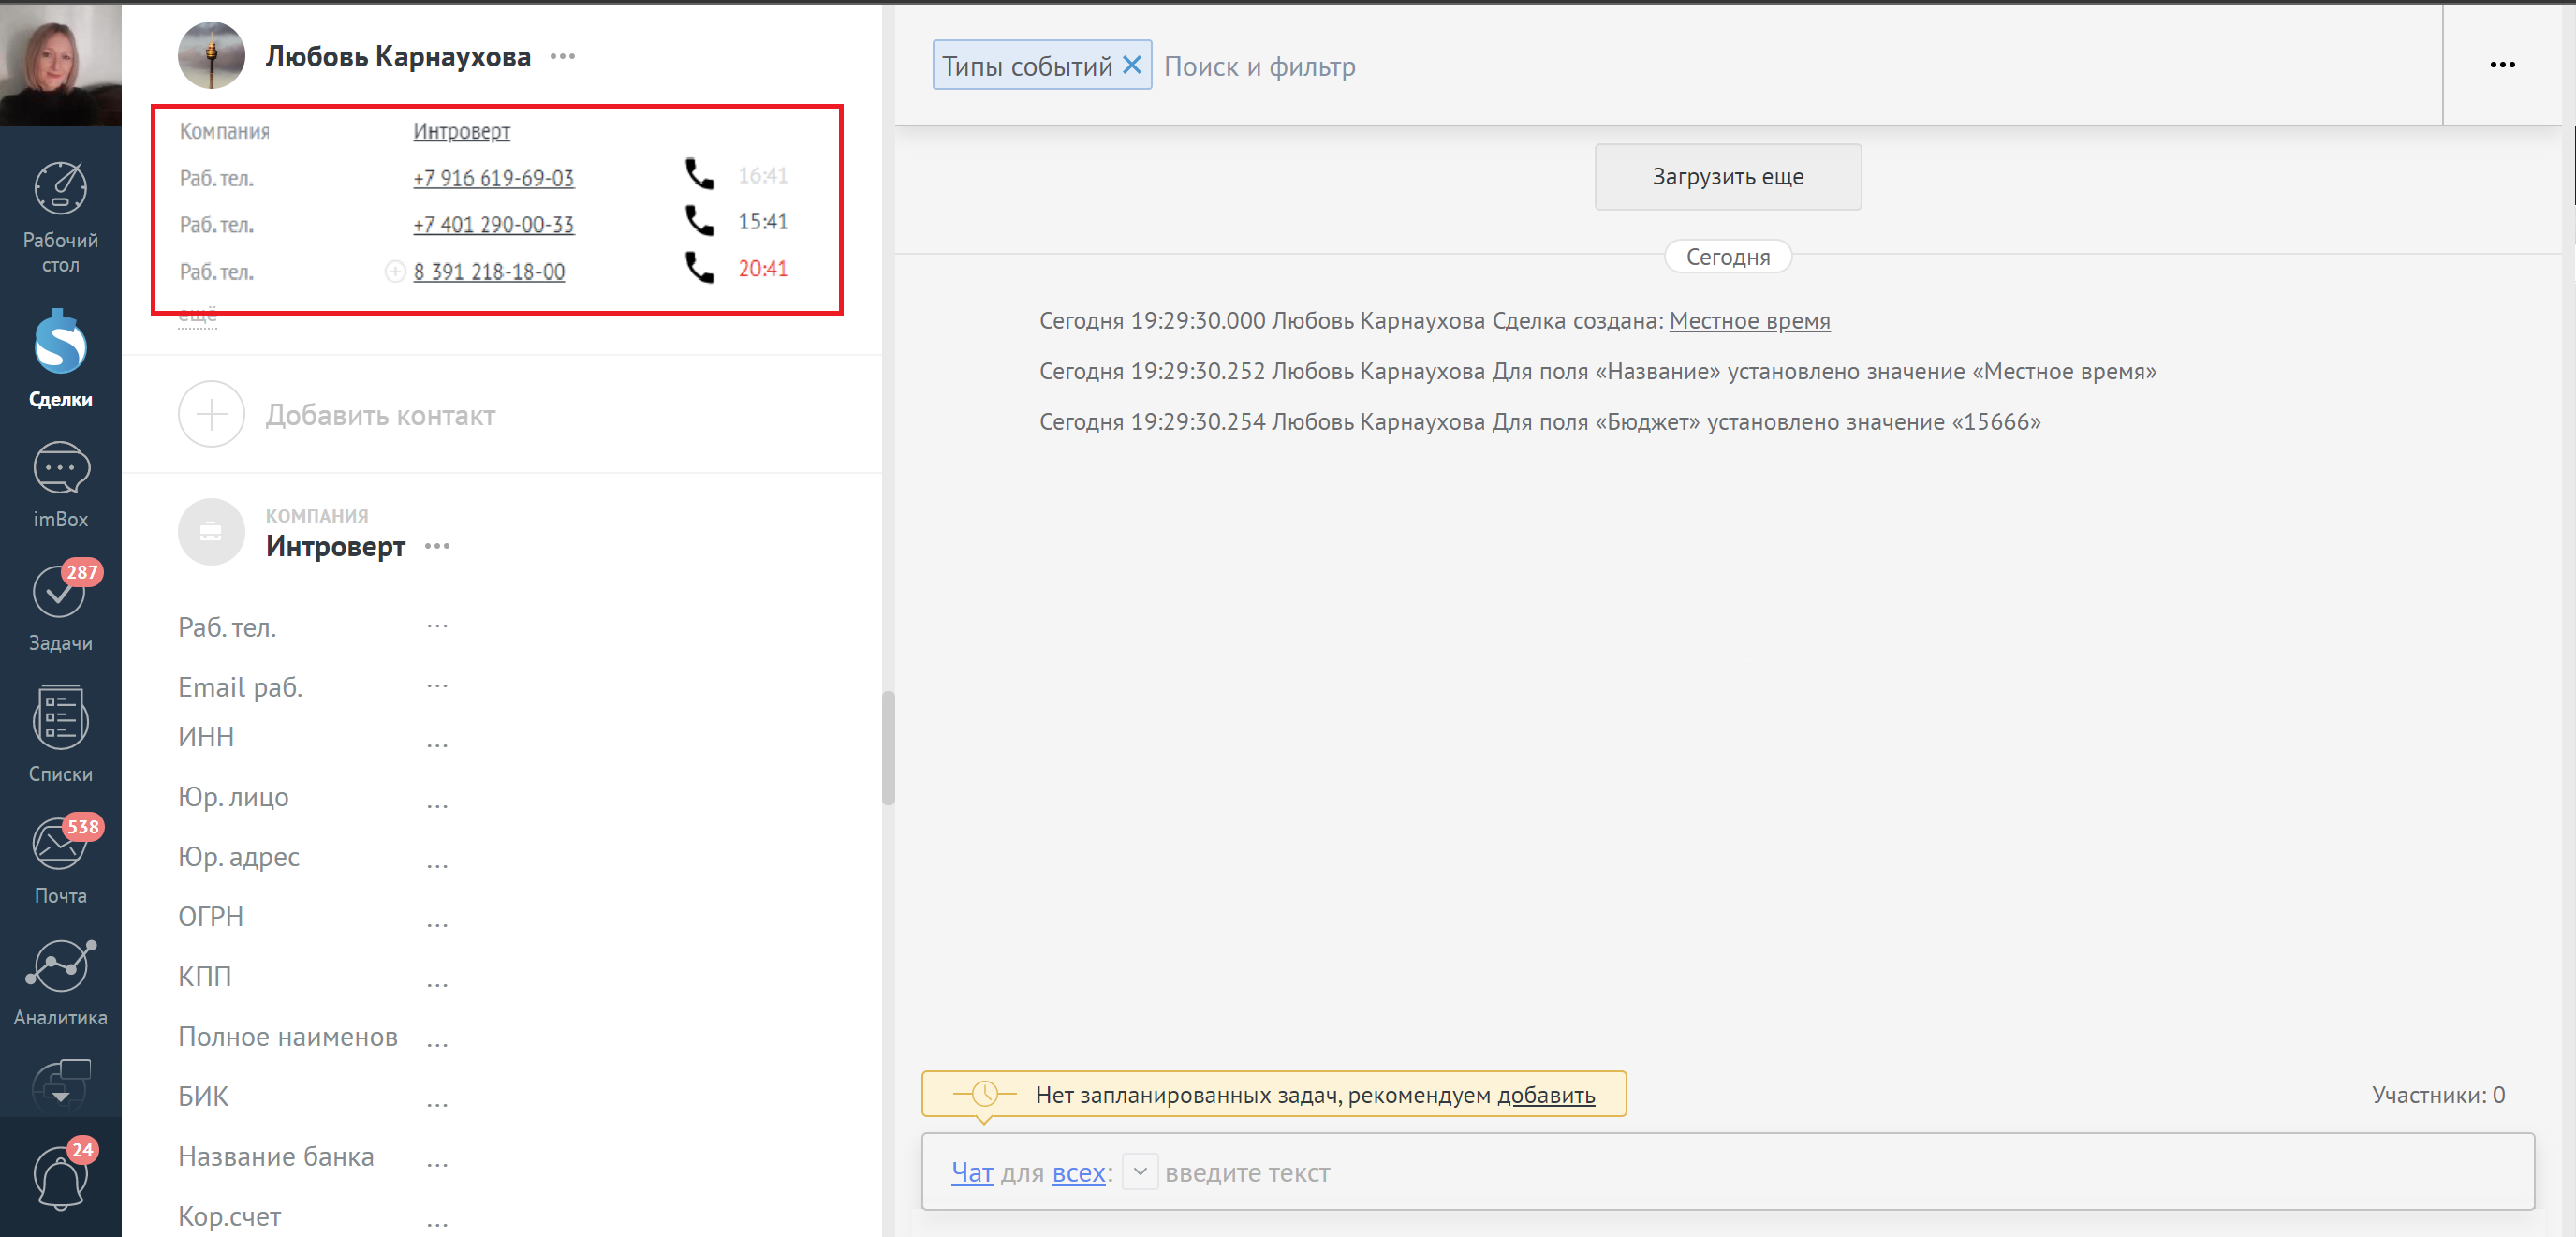Viewport: 2576px width, 1237px height.
Task: Open the Рабочий стол dashboard icon
Action: click(60, 216)
